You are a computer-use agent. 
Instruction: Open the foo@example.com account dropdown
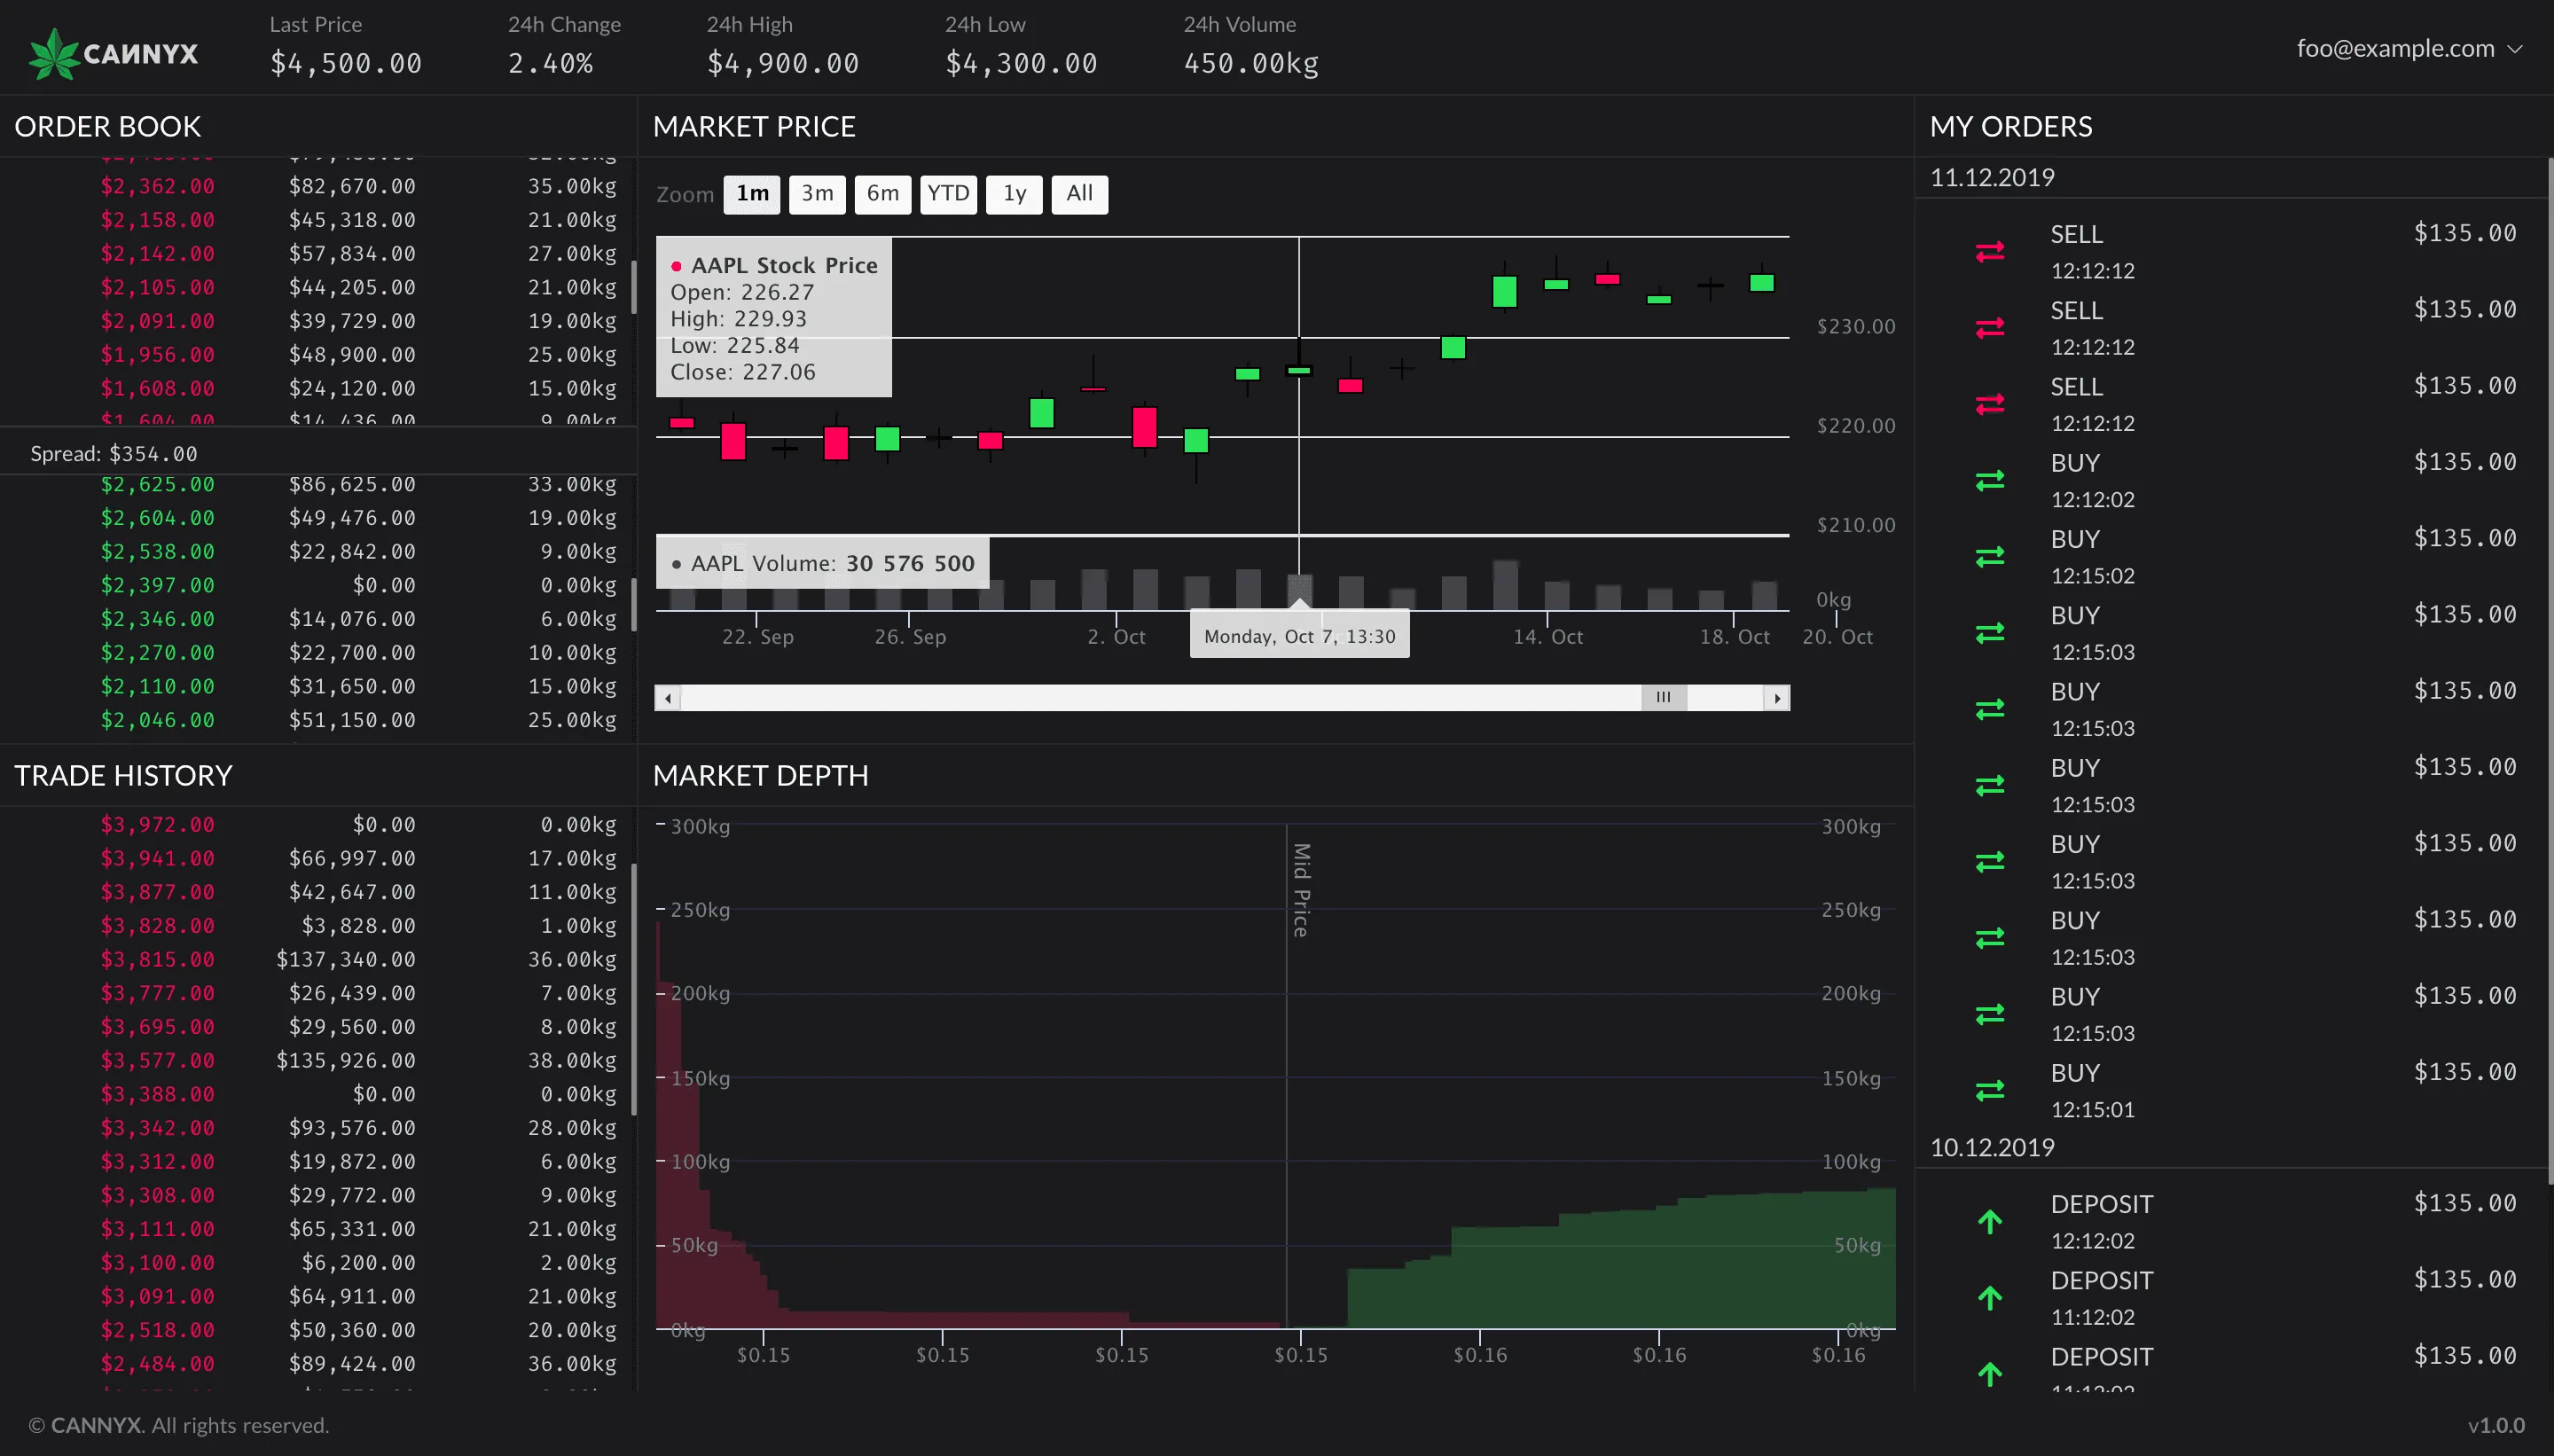pyautogui.click(x=2409, y=48)
